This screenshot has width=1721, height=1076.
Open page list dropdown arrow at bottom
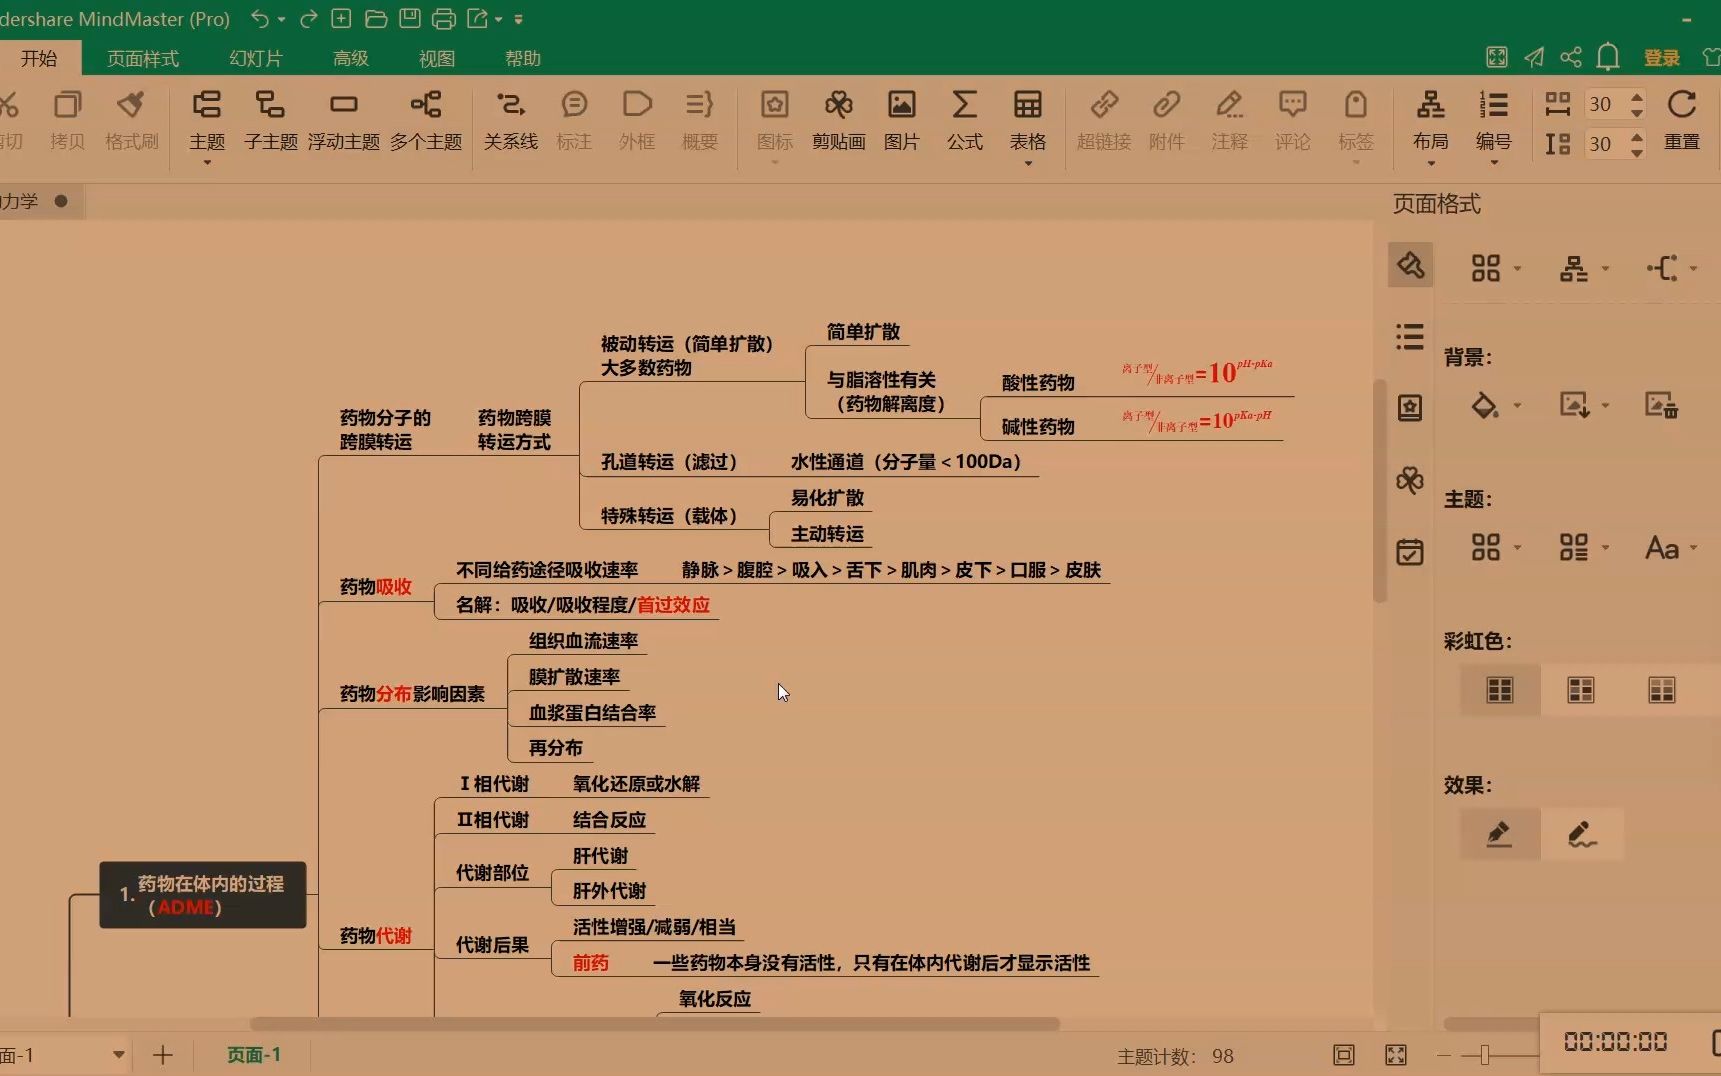[x=119, y=1054]
